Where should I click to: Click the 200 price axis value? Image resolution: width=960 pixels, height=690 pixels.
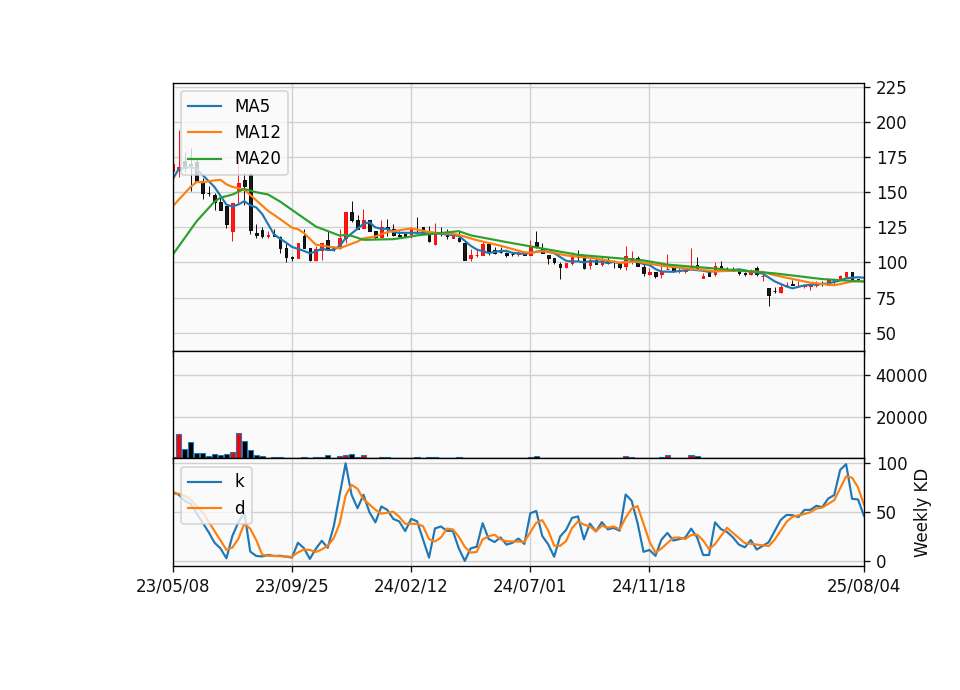(x=891, y=123)
